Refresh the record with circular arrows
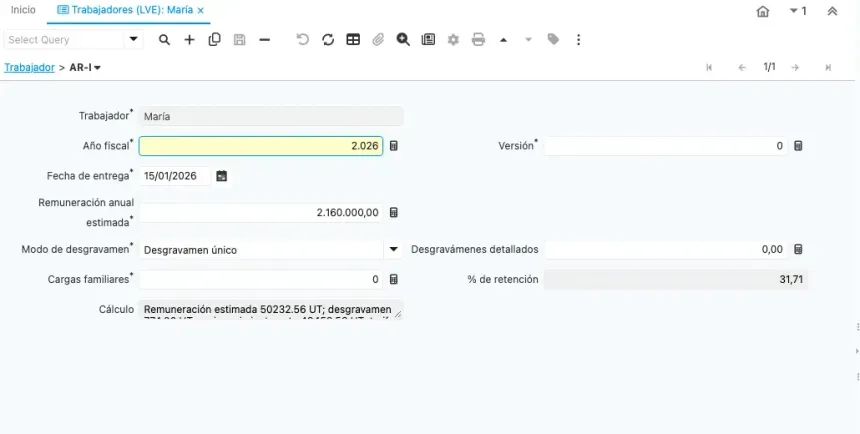Image resolution: width=860 pixels, height=434 pixels. (x=328, y=40)
